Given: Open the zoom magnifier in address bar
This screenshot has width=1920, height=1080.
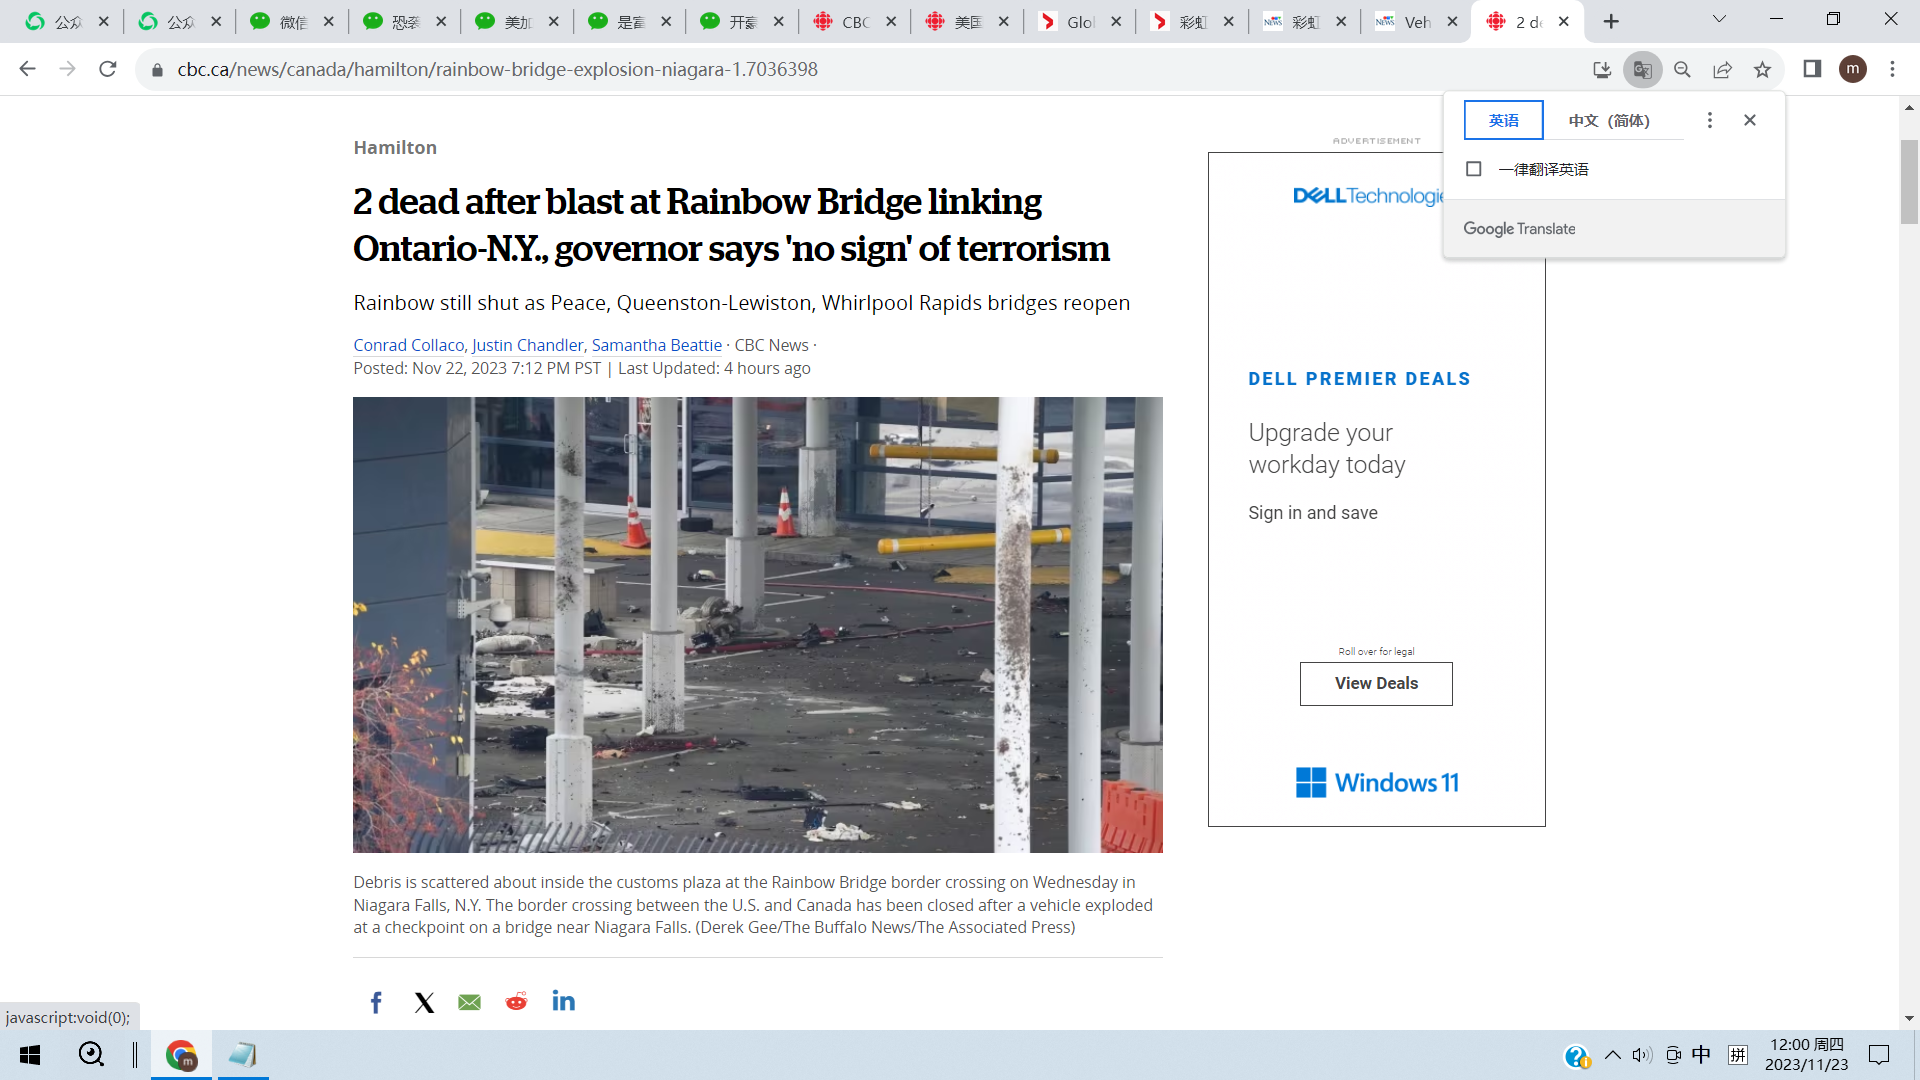Looking at the screenshot, I should pyautogui.click(x=1682, y=69).
